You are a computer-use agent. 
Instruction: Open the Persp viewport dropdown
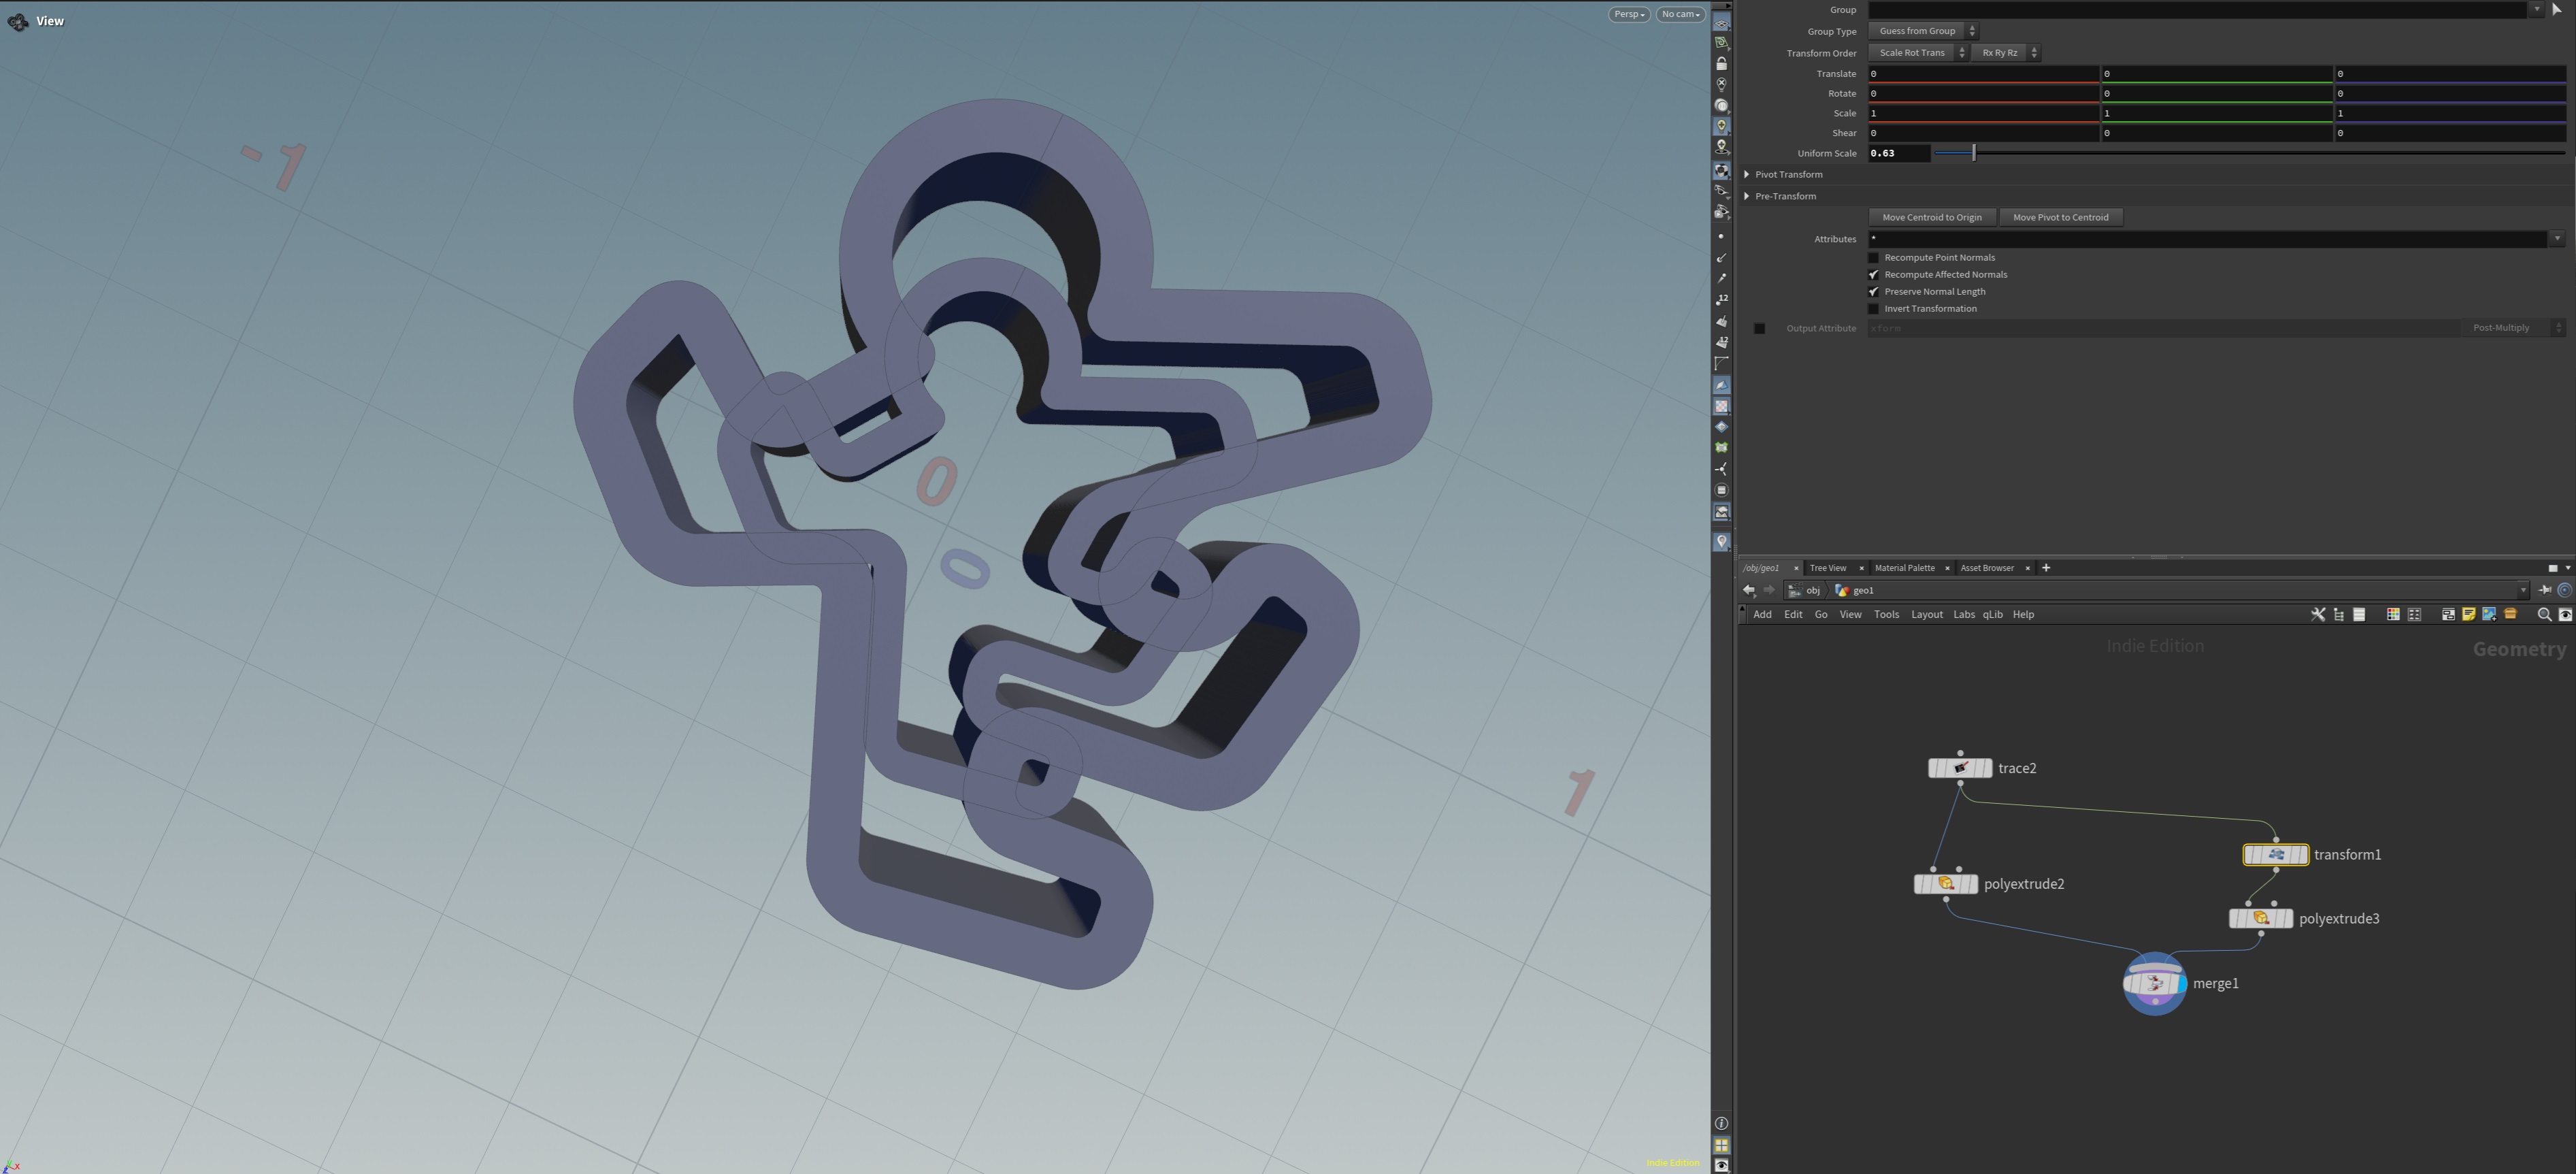click(x=1628, y=14)
